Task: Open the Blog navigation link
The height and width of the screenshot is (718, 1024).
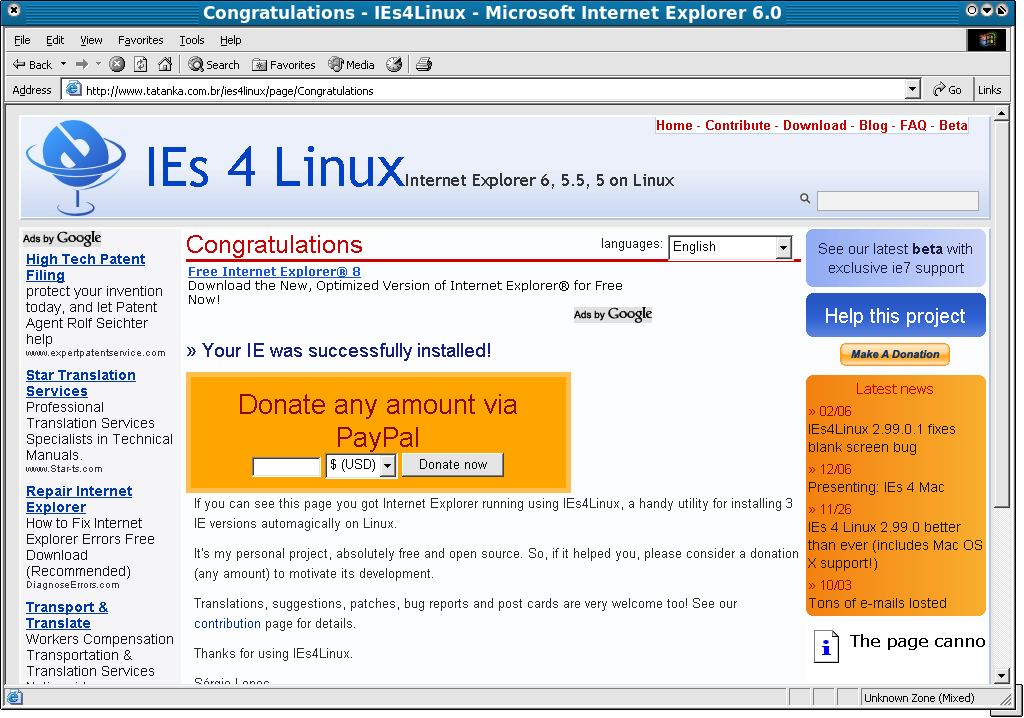Action: (873, 125)
